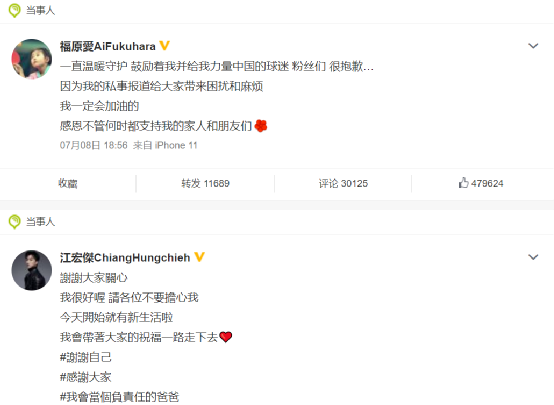The height and width of the screenshot is (405, 554).
Task: Open 福原爱's profile avatar picture
Action: 32,59
